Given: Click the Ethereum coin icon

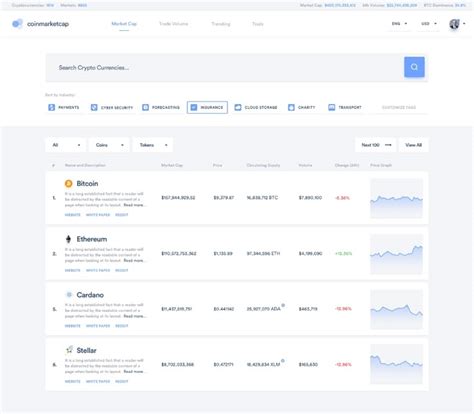Looking at the screenshot, I should [x=68, y=239].
